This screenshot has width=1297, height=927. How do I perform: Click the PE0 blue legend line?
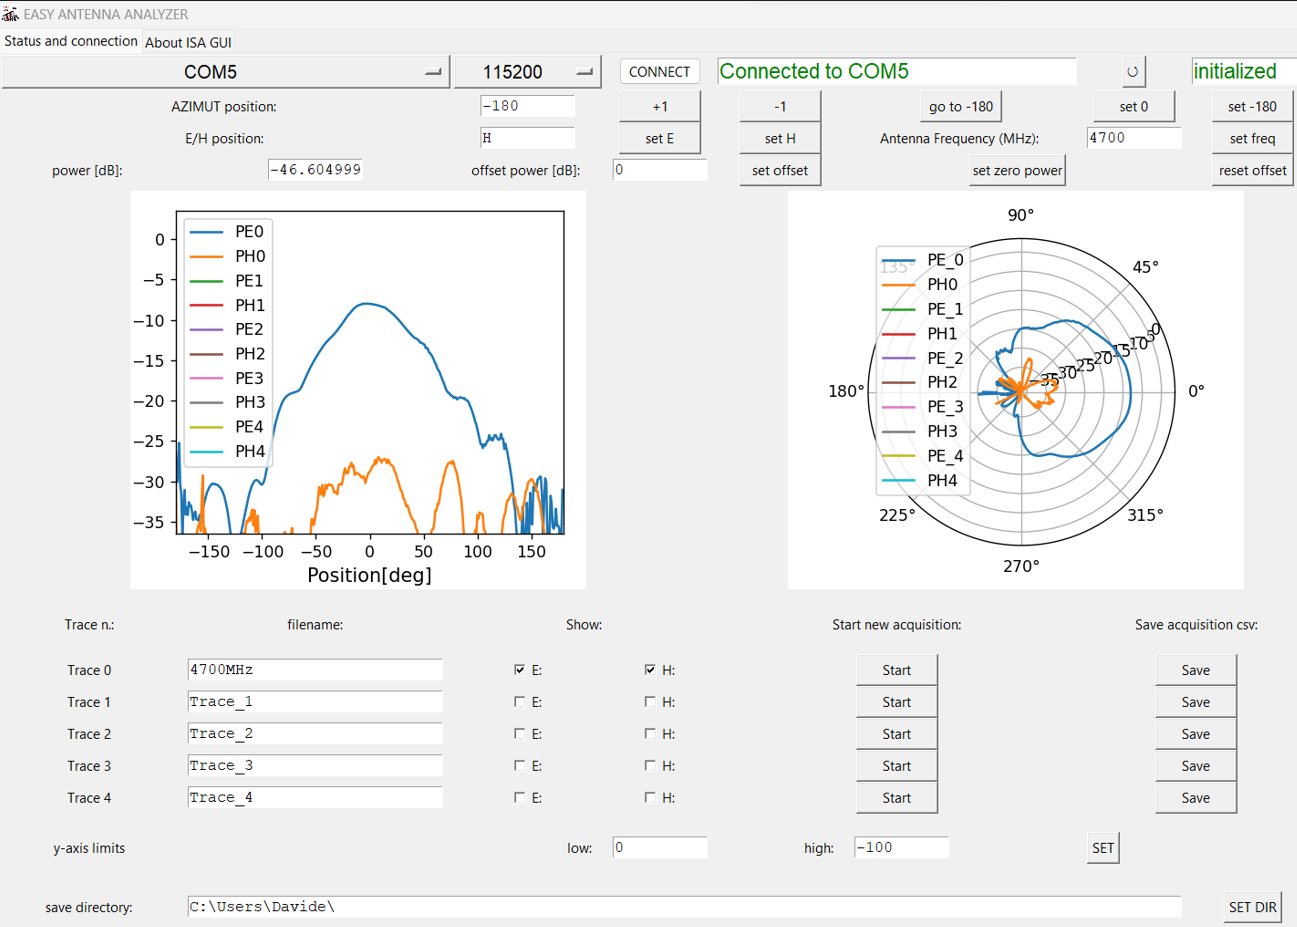206,232
